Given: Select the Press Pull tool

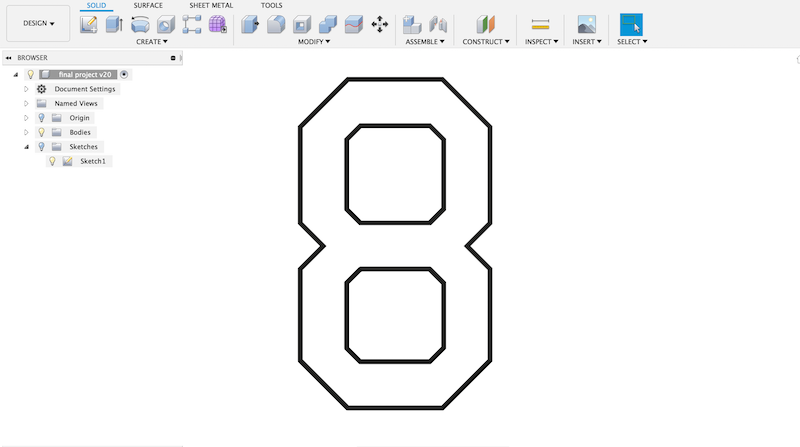Looking at the screenshot, I should (x=250, y=24).
